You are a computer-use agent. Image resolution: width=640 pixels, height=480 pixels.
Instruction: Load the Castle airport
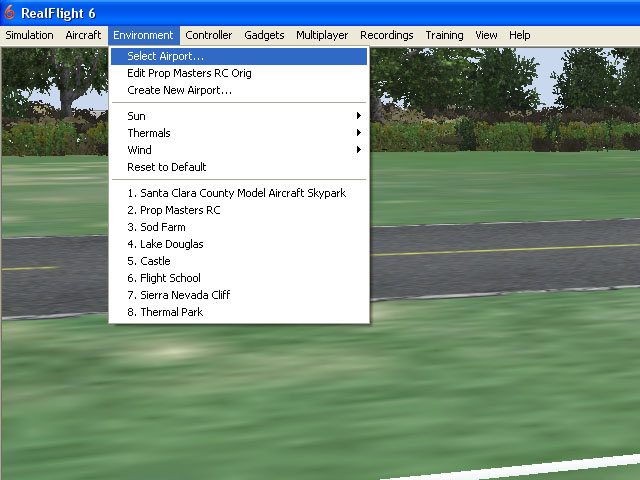(x=239, y=261)
